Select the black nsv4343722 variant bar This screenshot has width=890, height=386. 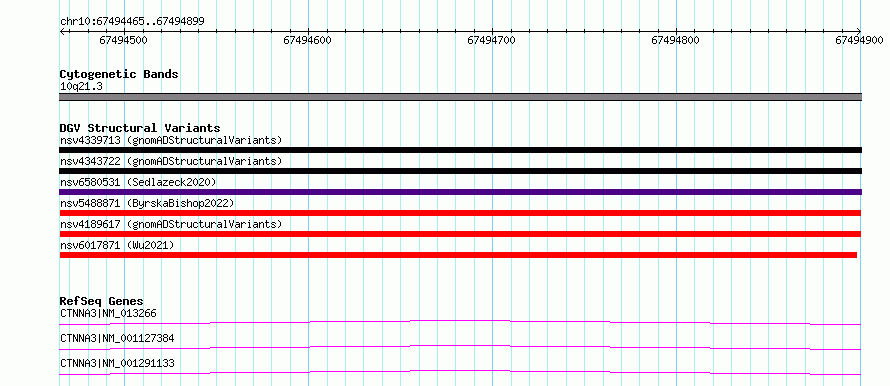(460, 171)
